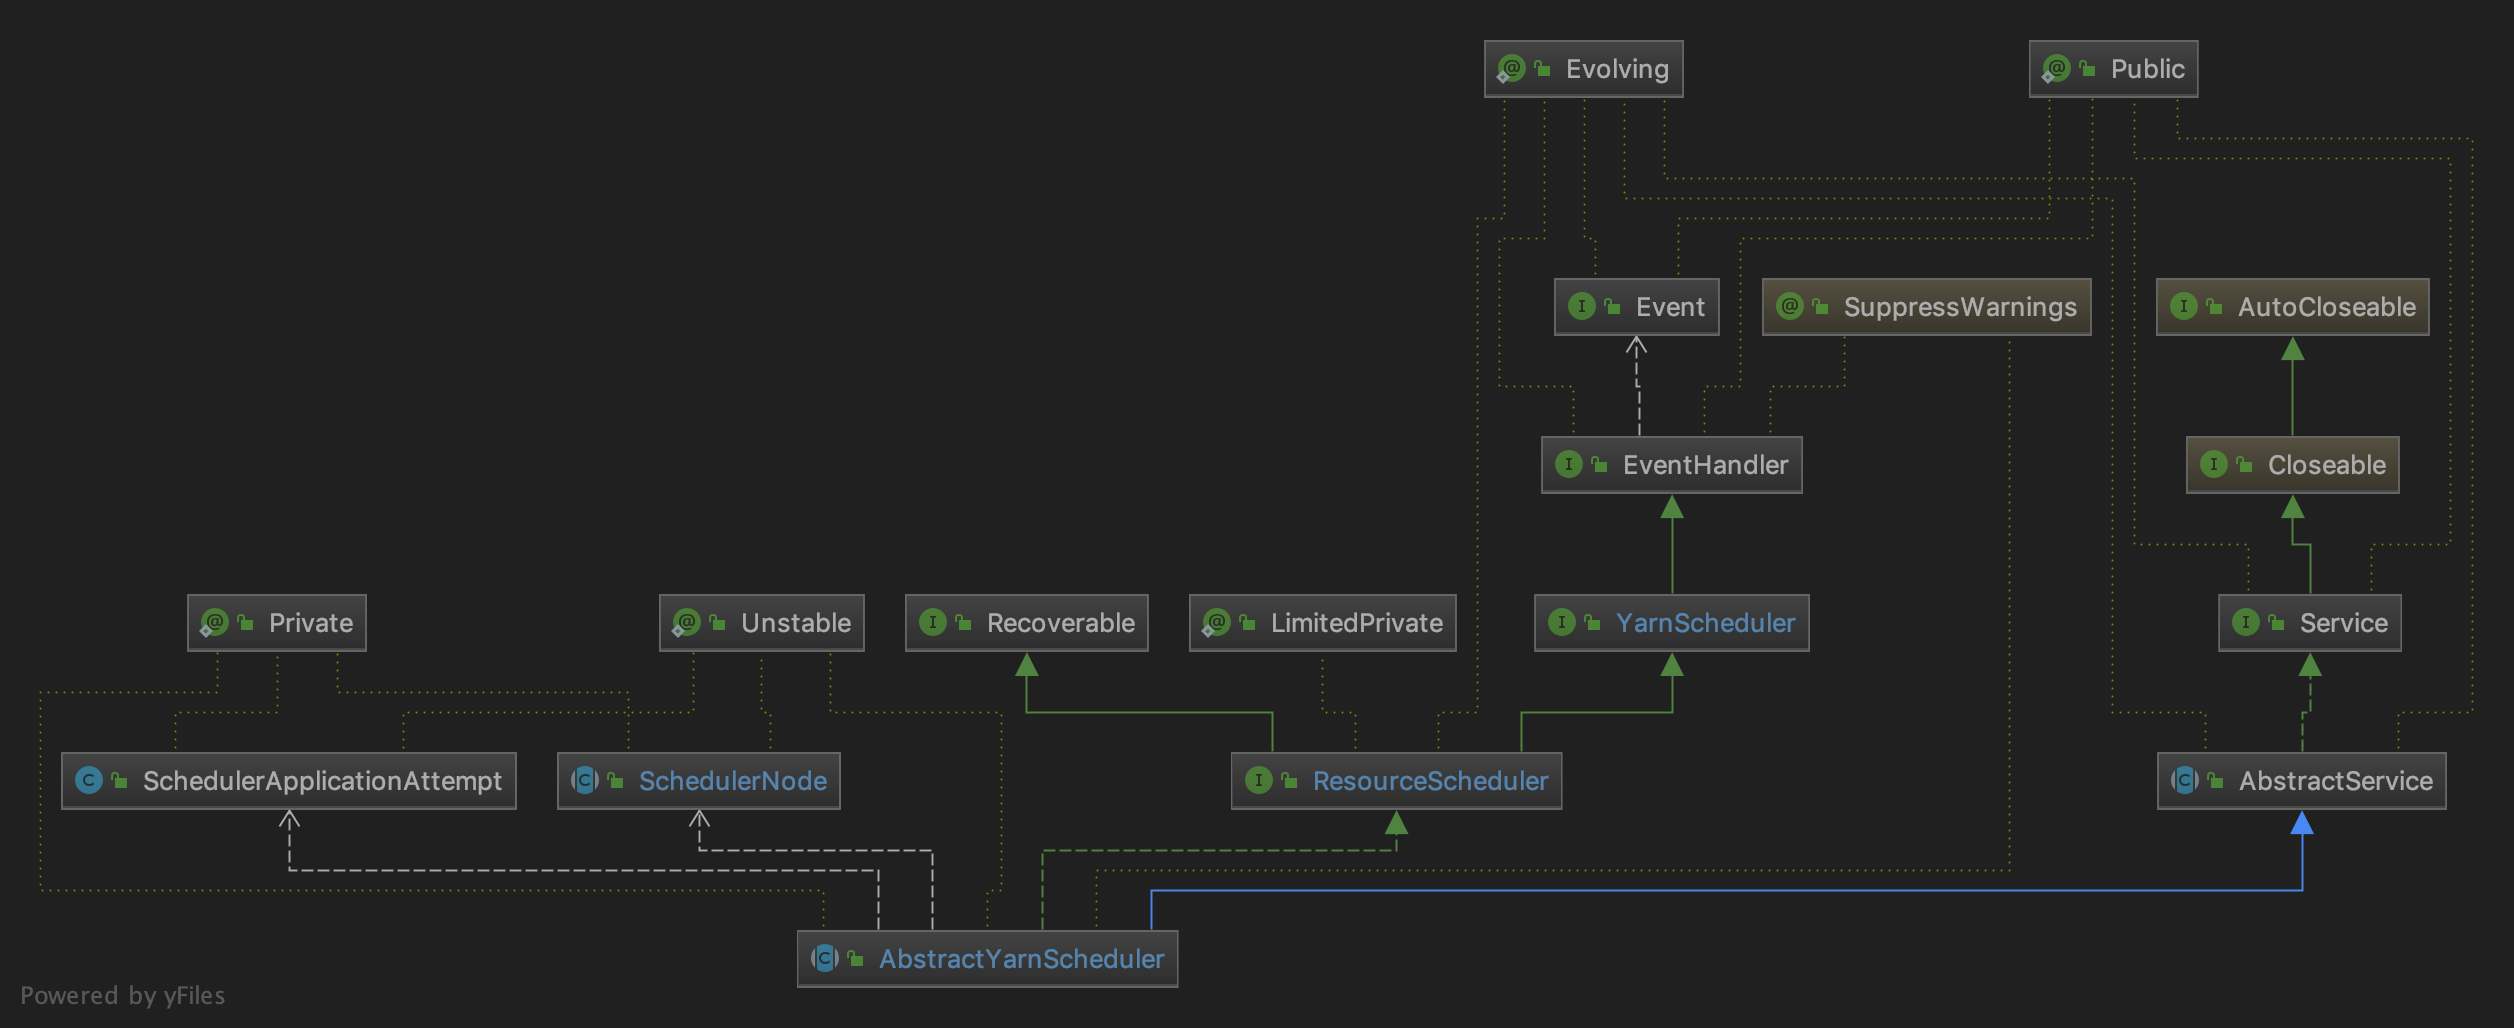Screen dimensions: 2514x1028
Task: Click the annotation icon on the Evolving node
Action: (1510, 69)
